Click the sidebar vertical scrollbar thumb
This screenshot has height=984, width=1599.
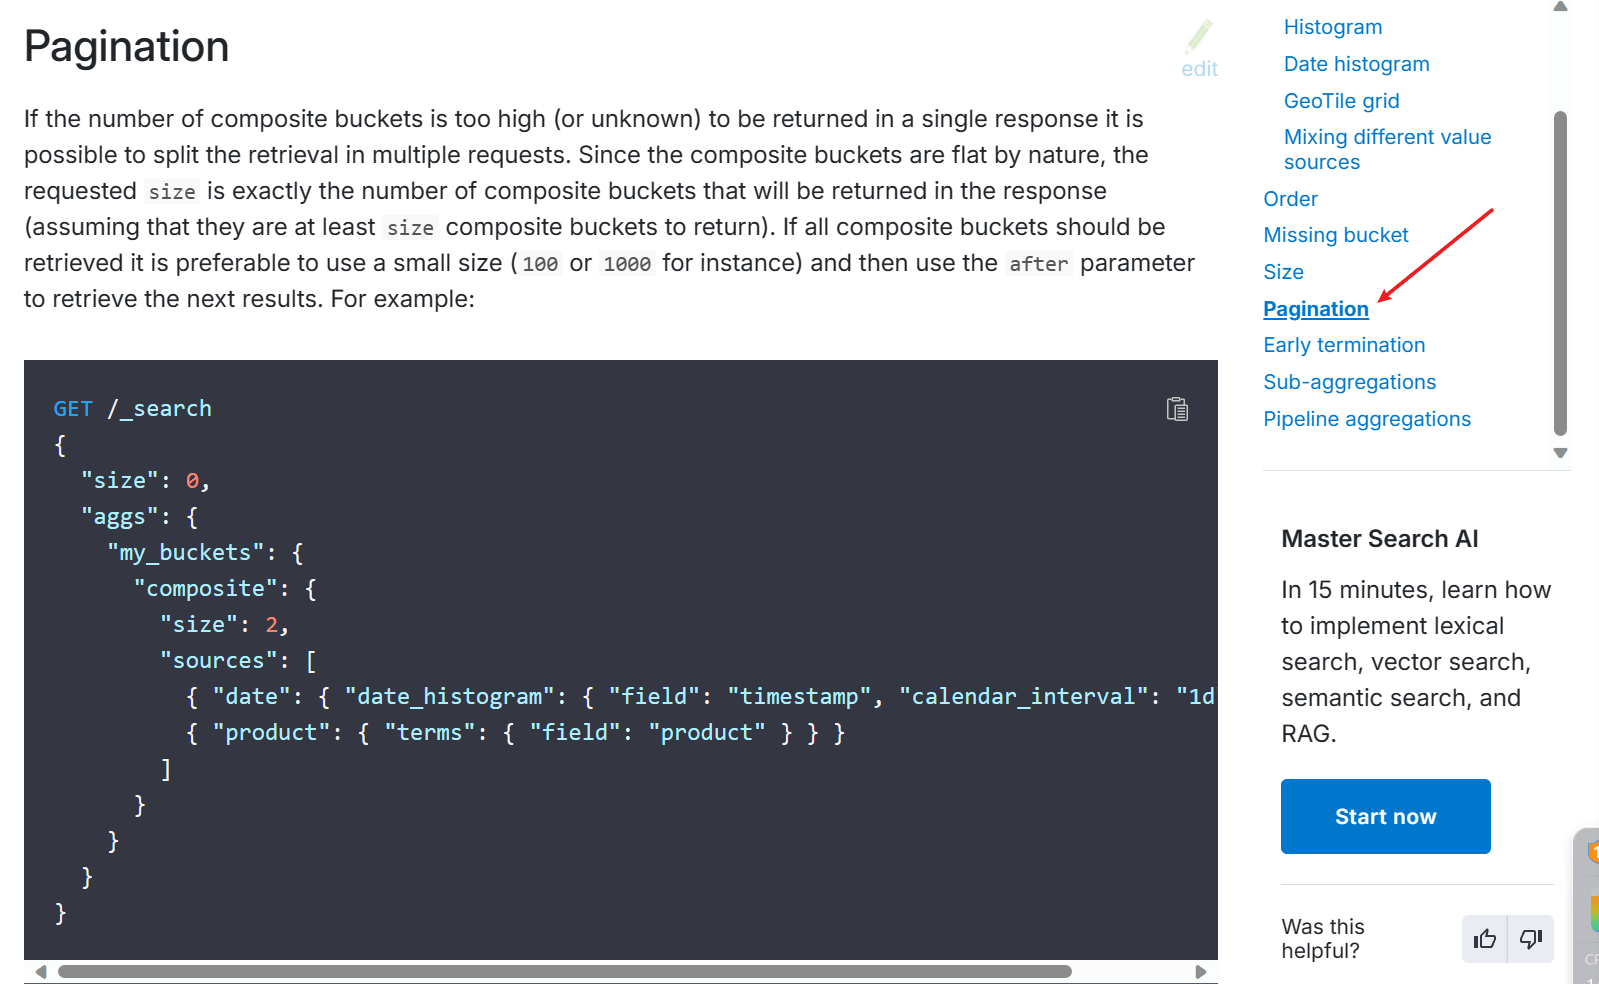point(1560,274)
